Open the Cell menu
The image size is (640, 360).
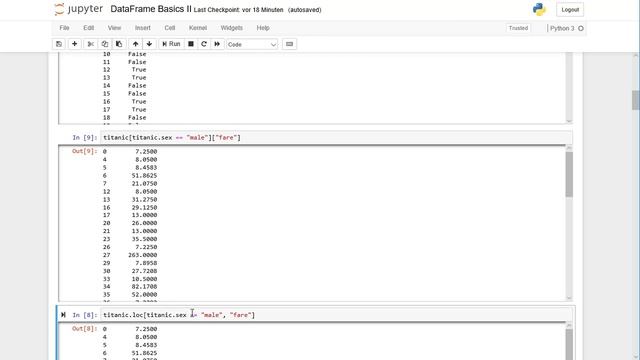pos(170,28)
